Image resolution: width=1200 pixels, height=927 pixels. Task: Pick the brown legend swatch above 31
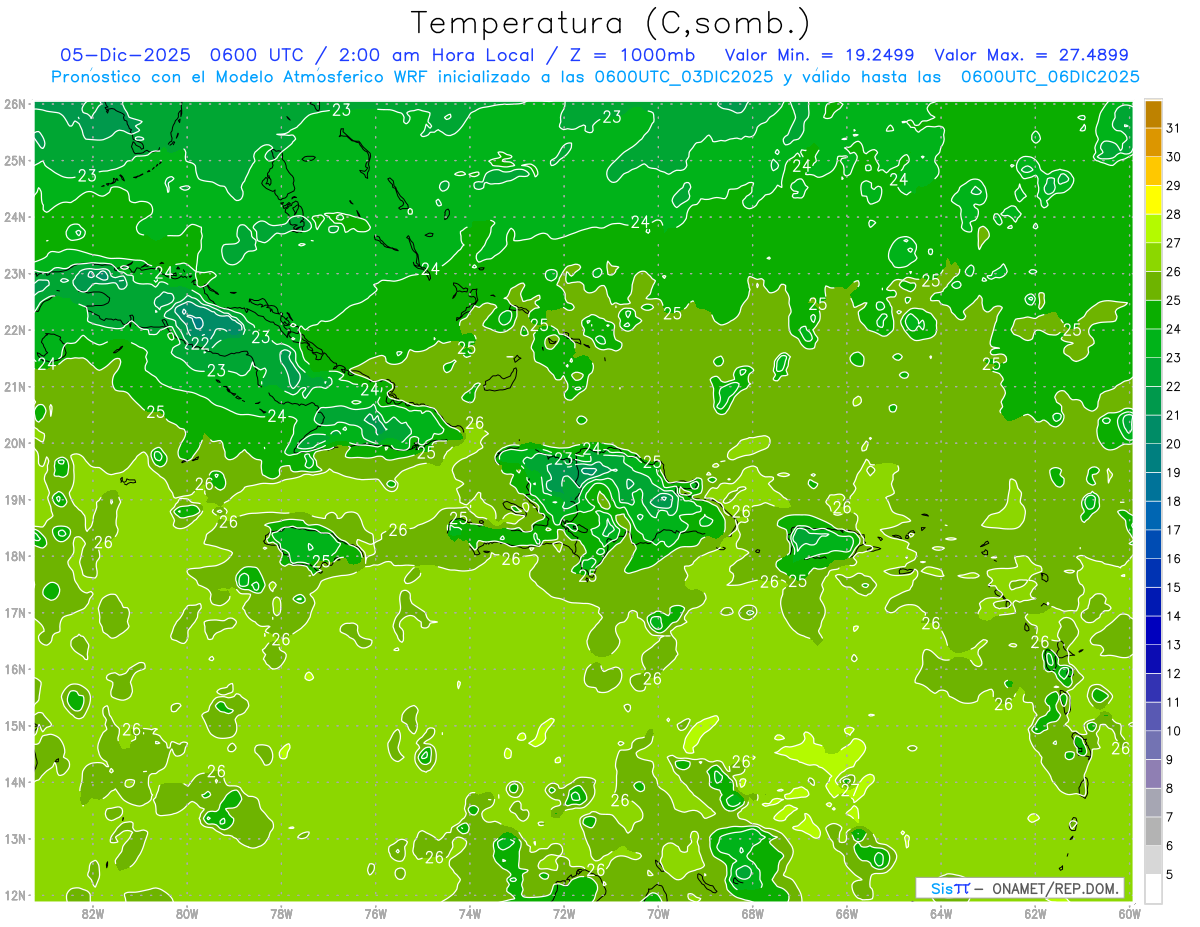click(x=1153, y=113)
